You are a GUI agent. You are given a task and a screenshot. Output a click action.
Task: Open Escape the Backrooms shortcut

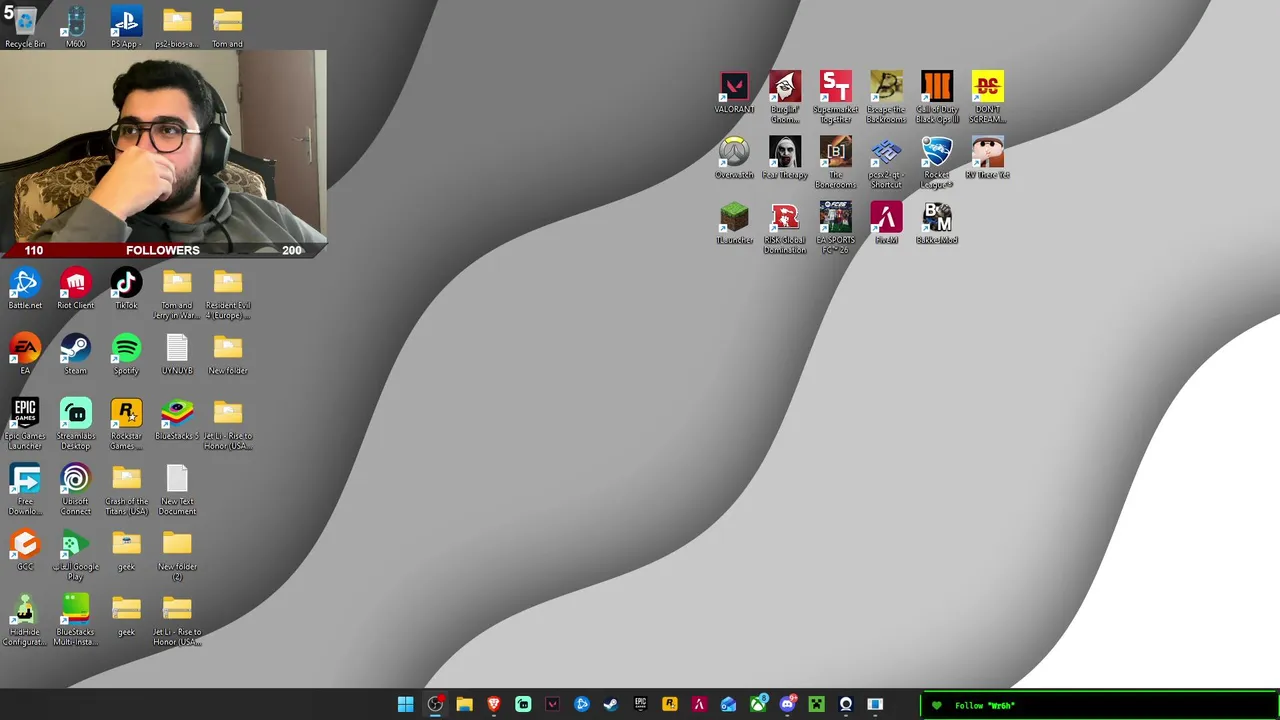pyautogui.click(x=886, y=98)
